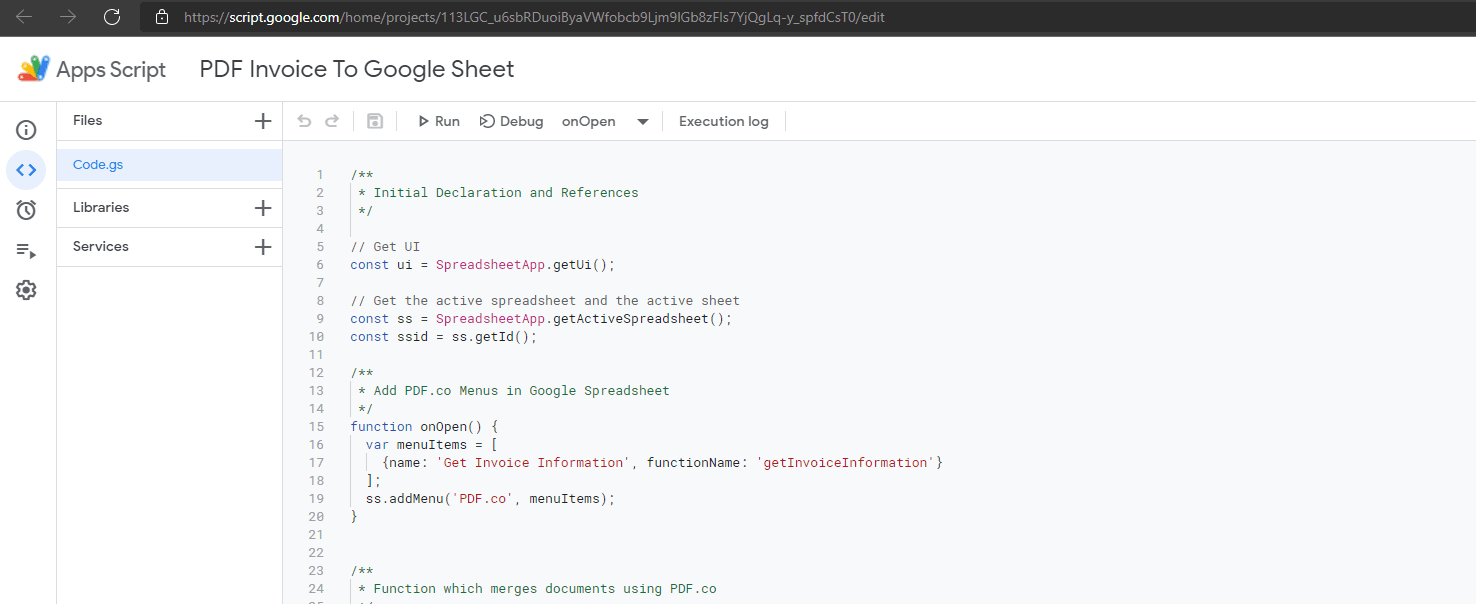Open the Execution log panel
Image resolution: width=1476 pixels, height=604 pixels.
(723, 121)
